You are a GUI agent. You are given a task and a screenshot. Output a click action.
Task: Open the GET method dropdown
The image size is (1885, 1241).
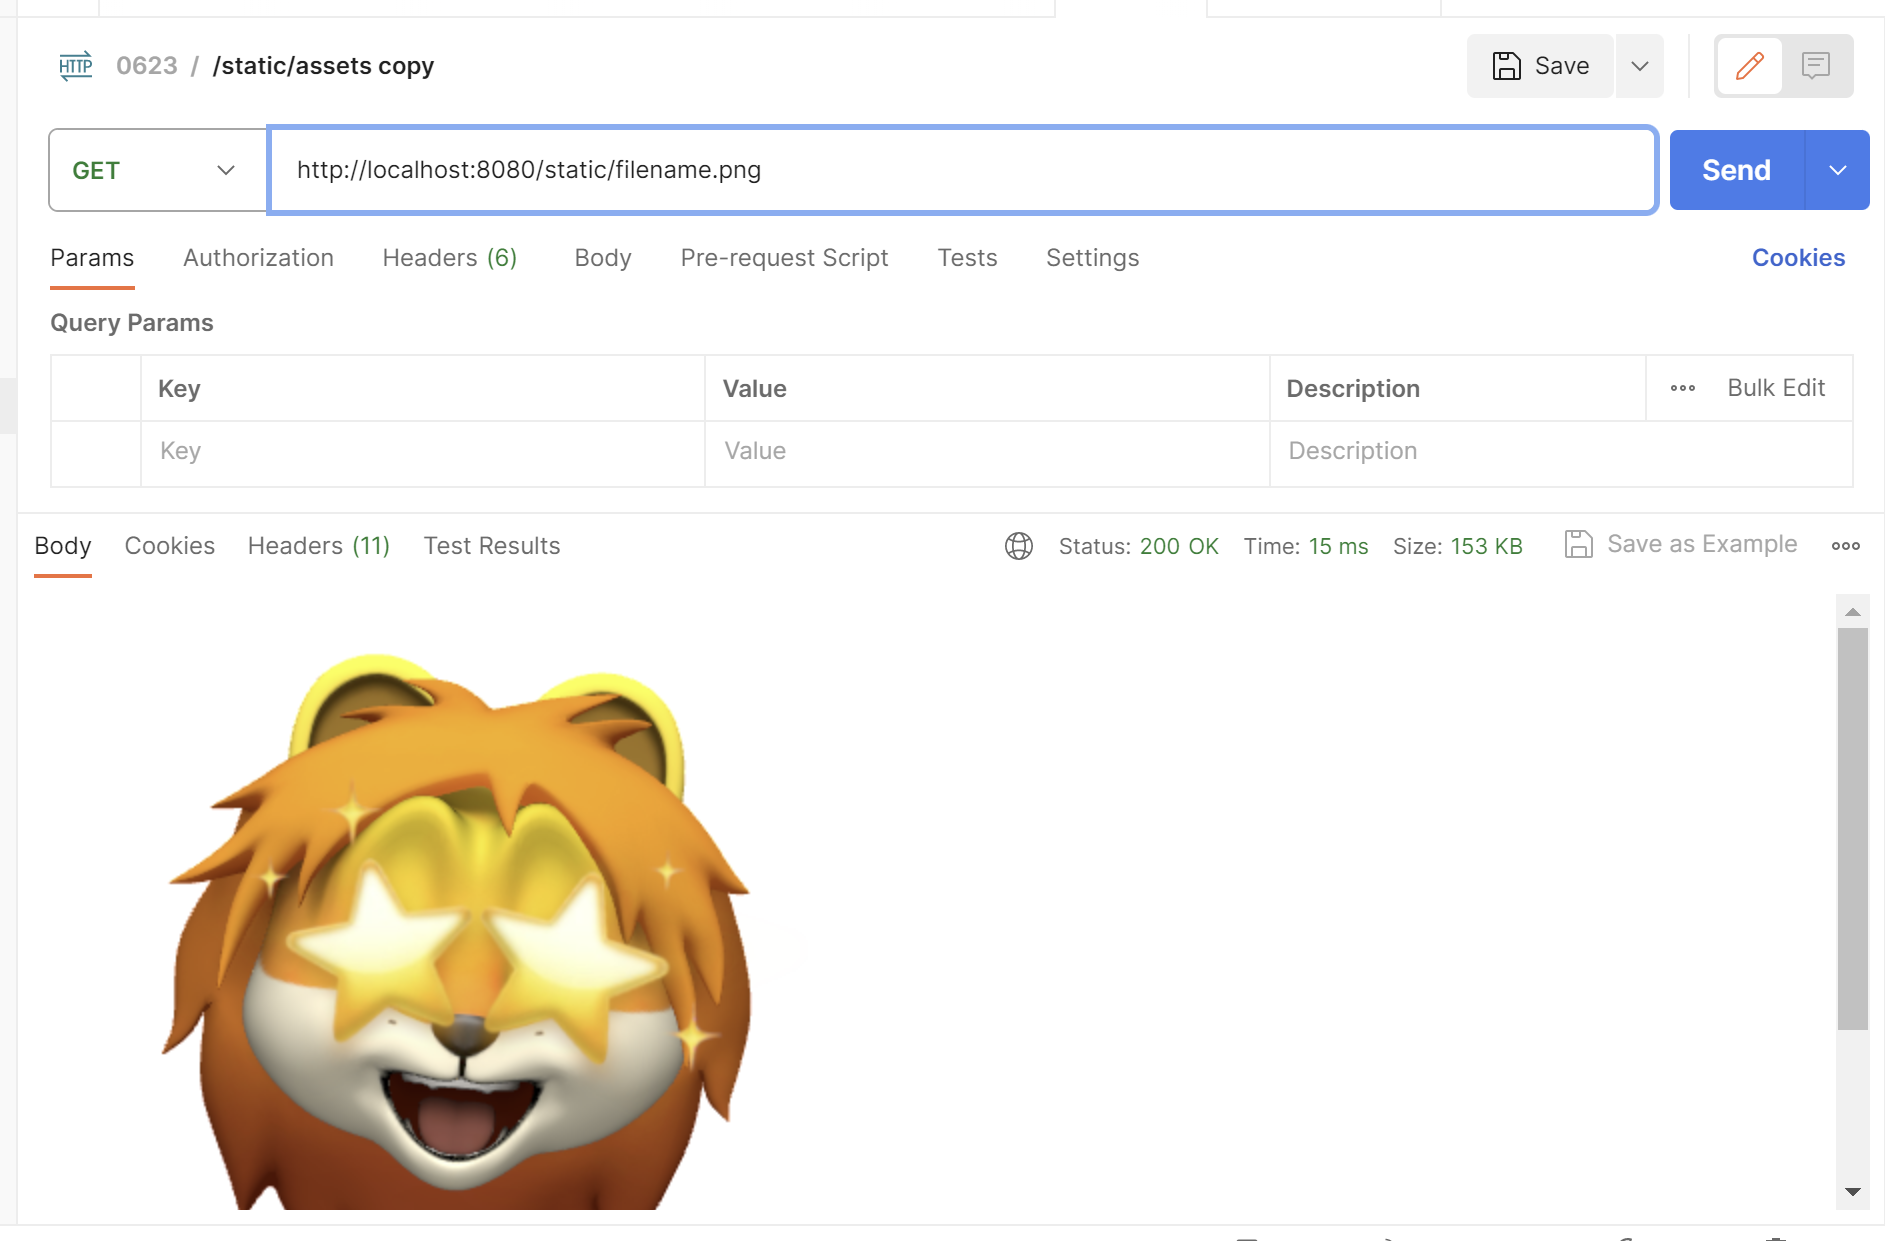[158, 170]
